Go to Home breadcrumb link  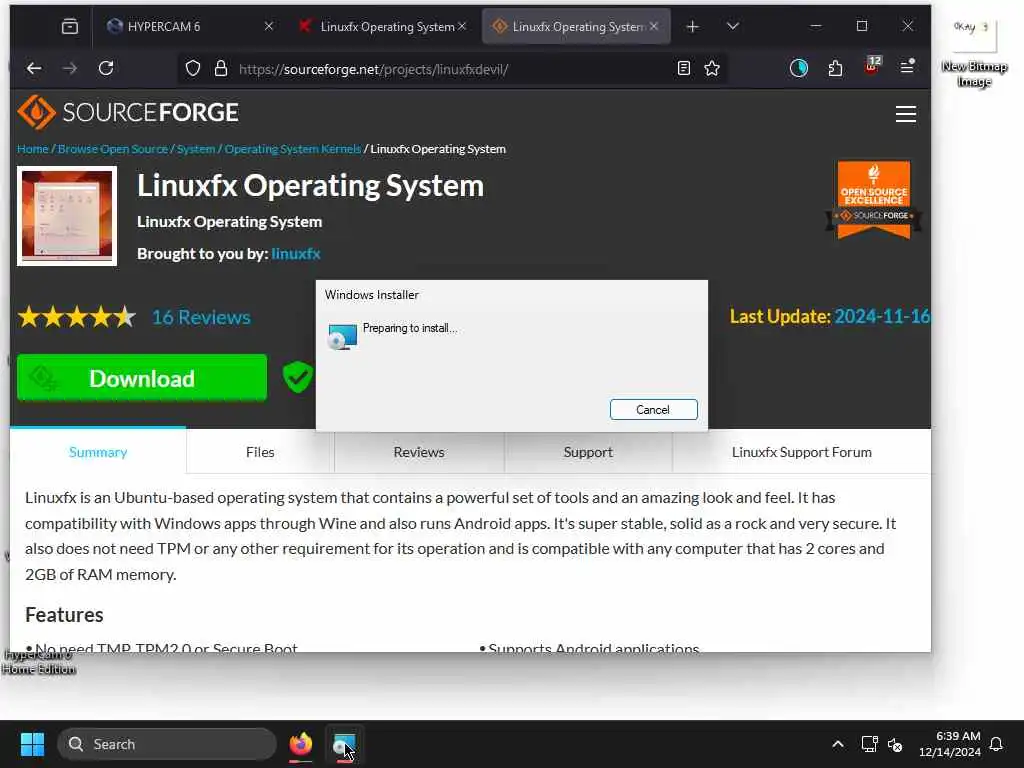click(33, 149)
